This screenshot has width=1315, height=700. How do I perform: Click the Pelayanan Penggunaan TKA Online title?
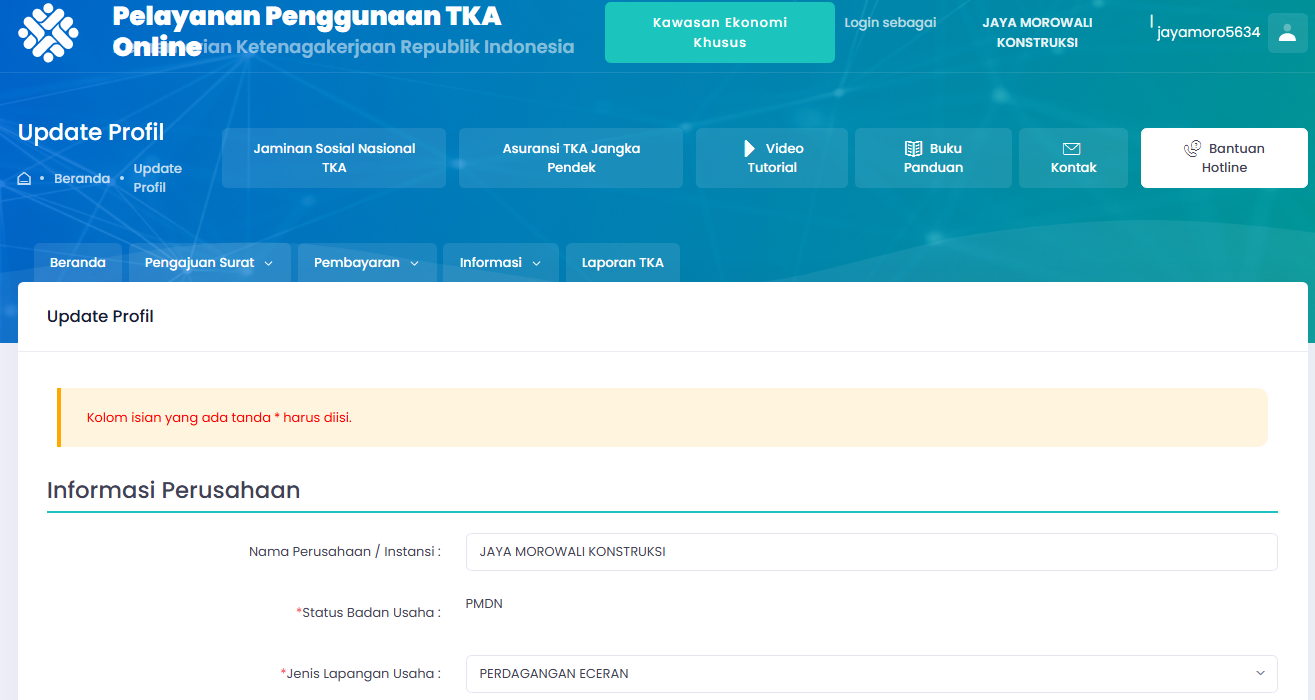pos(307,31)
